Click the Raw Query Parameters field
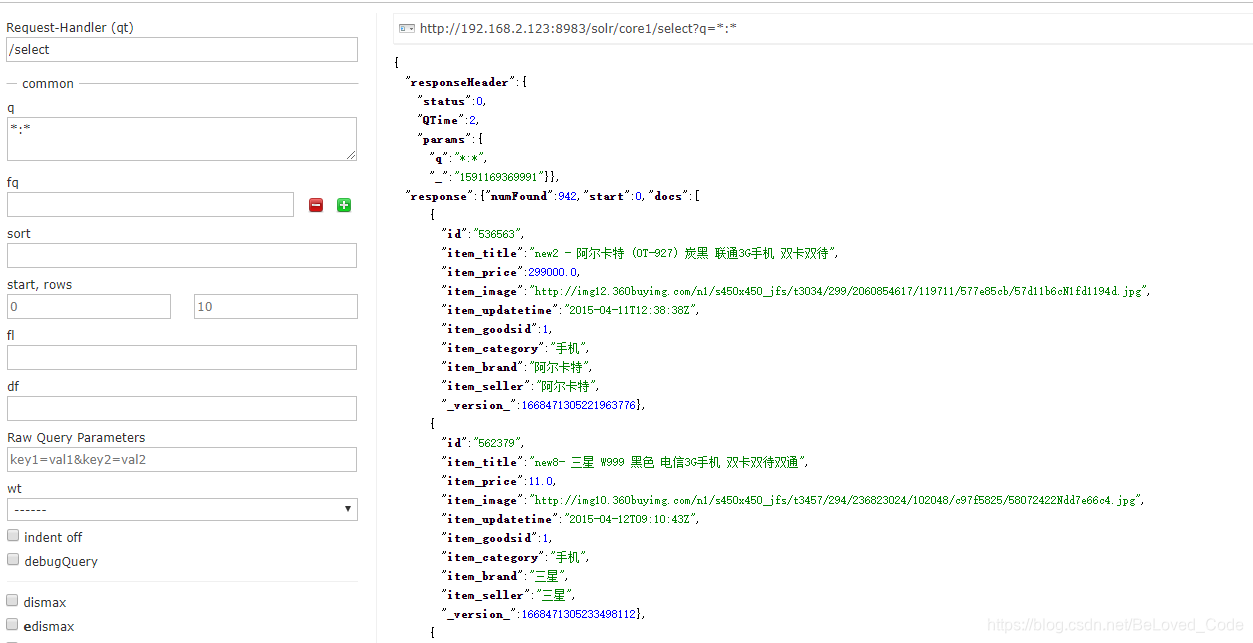The height and width of the screenshot is (643, 1253). (182, 460)
